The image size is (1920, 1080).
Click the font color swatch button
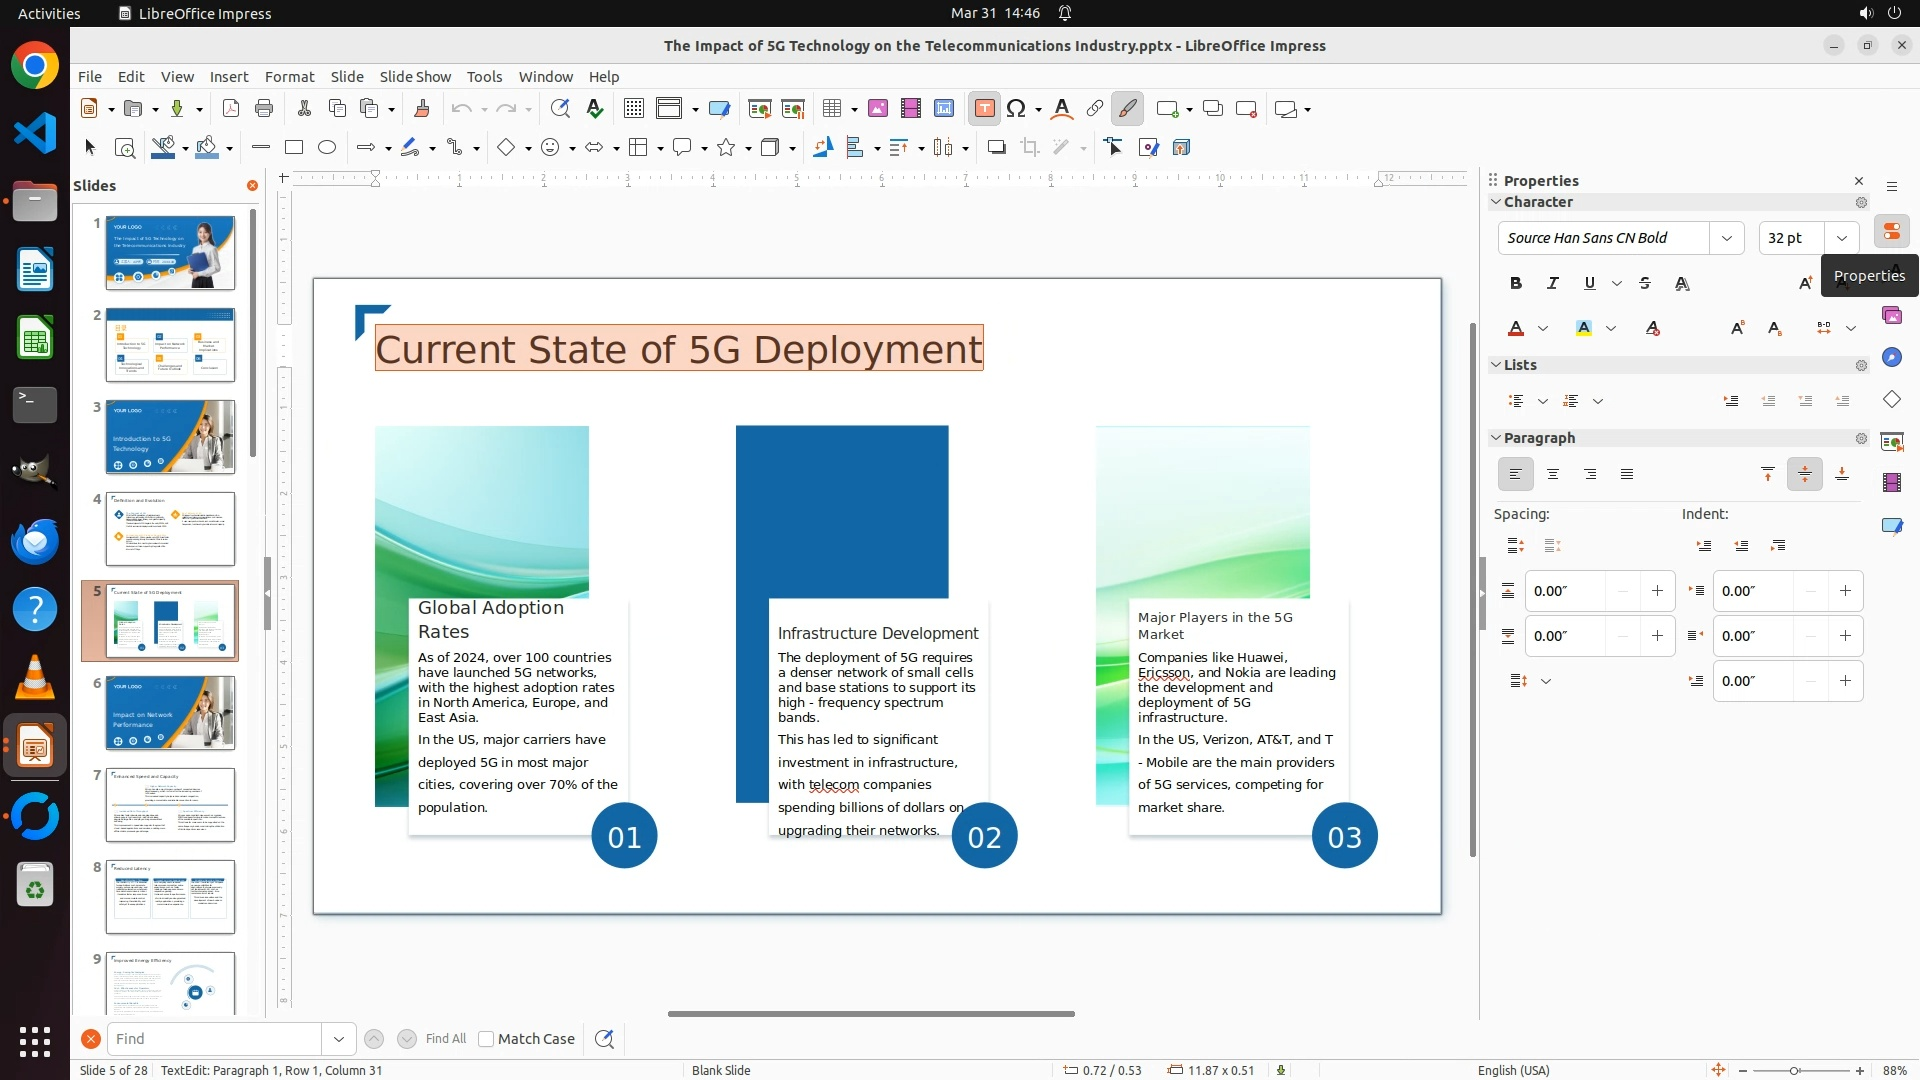tap(1516, 329)
